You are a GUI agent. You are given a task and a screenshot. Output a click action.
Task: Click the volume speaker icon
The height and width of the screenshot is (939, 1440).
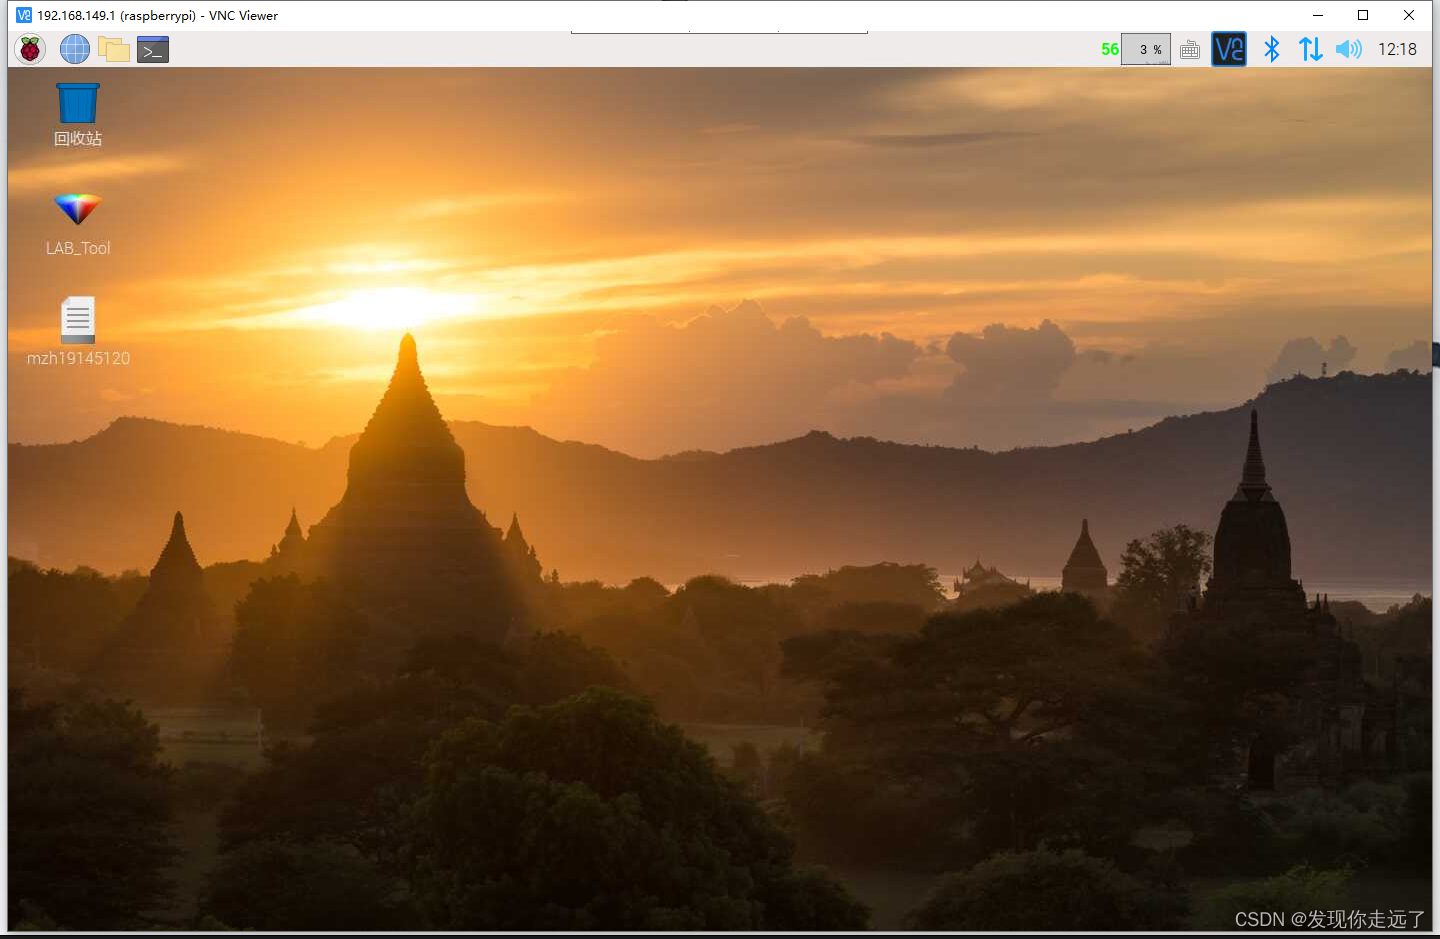pos(1348,49)
